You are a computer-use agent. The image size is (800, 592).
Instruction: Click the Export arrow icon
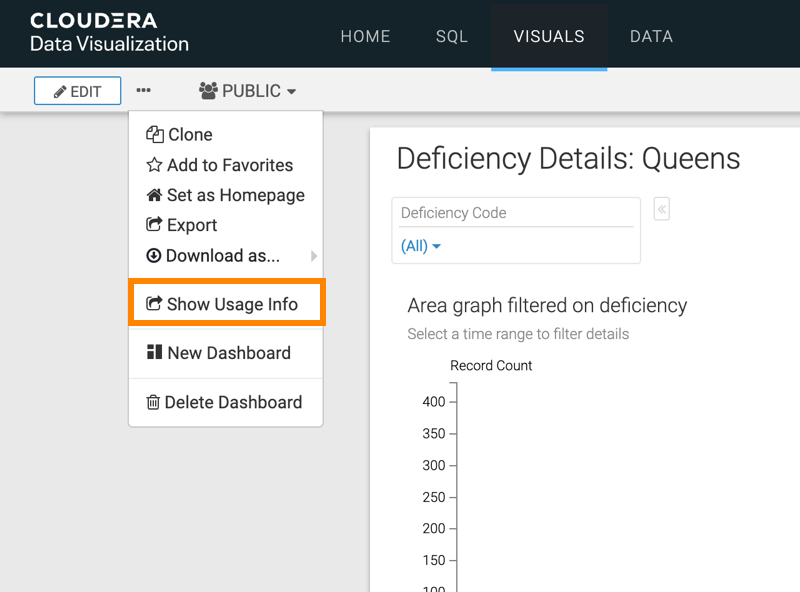(154, 225)
